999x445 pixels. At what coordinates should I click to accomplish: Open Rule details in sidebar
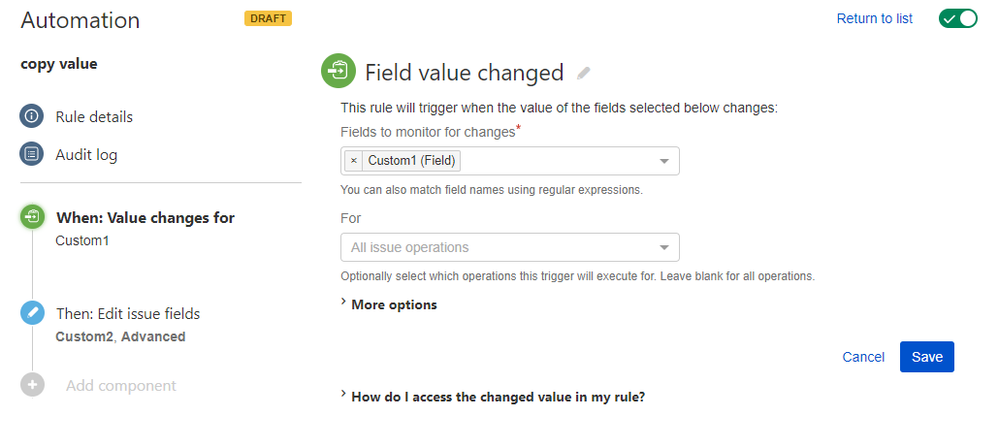94,117
